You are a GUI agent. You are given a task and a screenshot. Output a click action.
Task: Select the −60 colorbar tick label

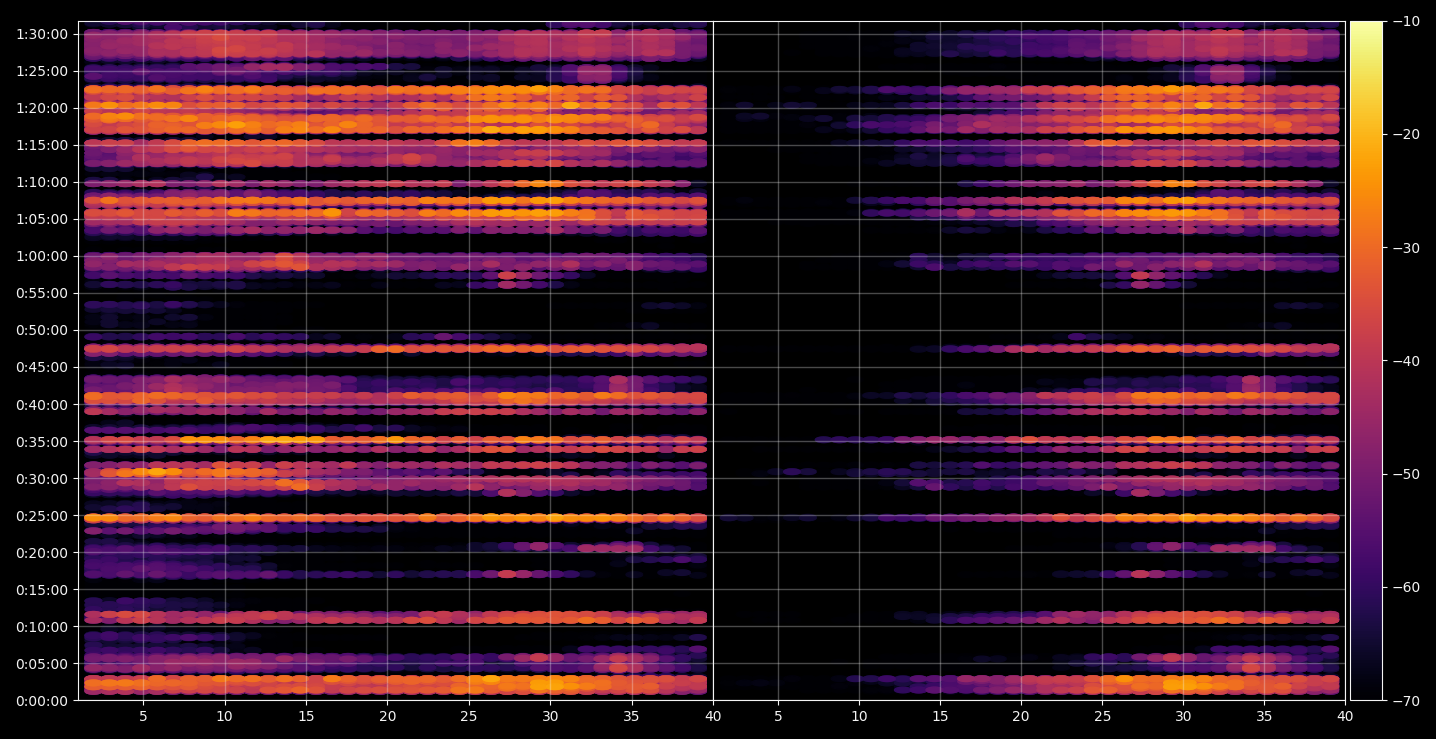coord(1406,587)
